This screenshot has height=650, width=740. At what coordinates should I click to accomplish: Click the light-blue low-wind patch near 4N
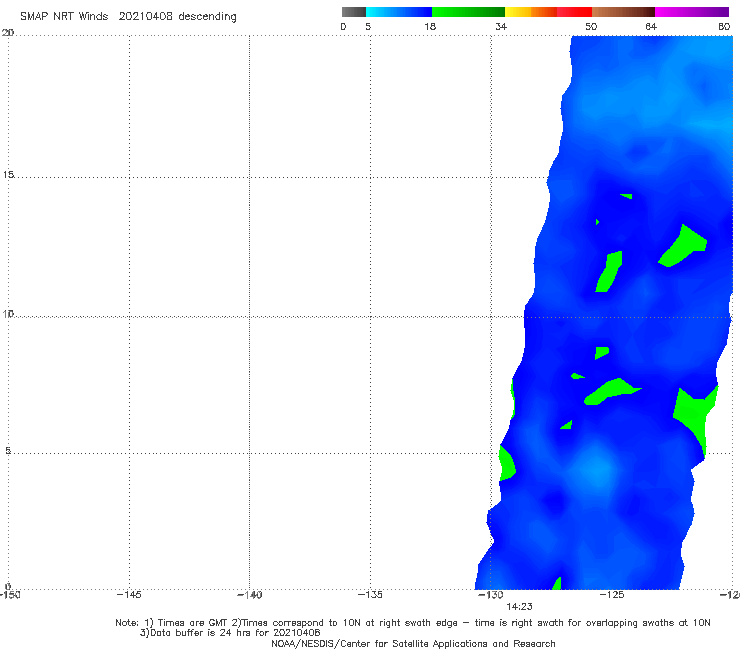pyautogui.click(x=598, y=470)
